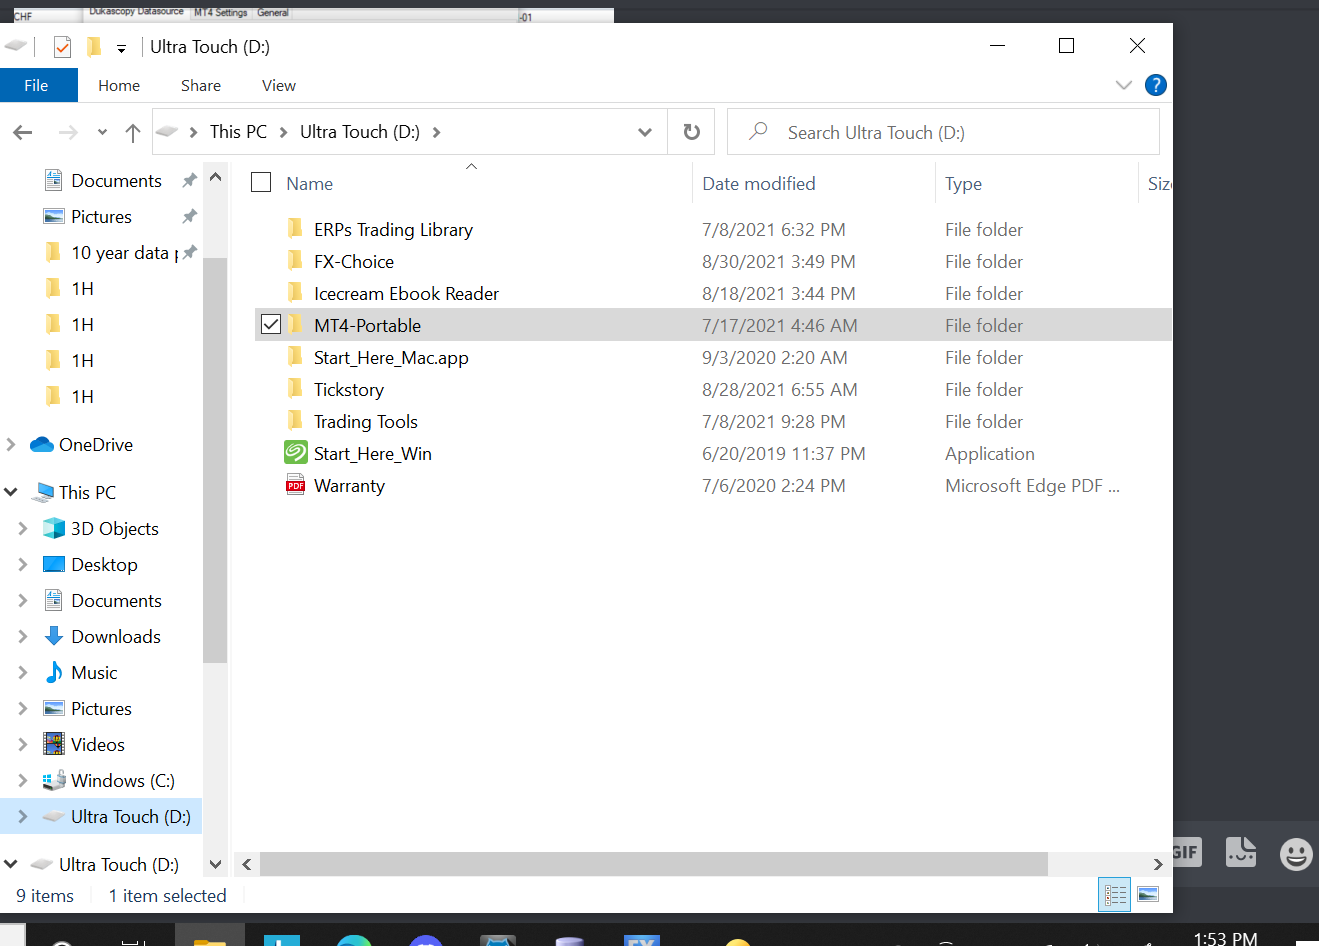This screenshot has height=946, width=1319.
Task: Sort by the Type column header
Action: (964, 184)
